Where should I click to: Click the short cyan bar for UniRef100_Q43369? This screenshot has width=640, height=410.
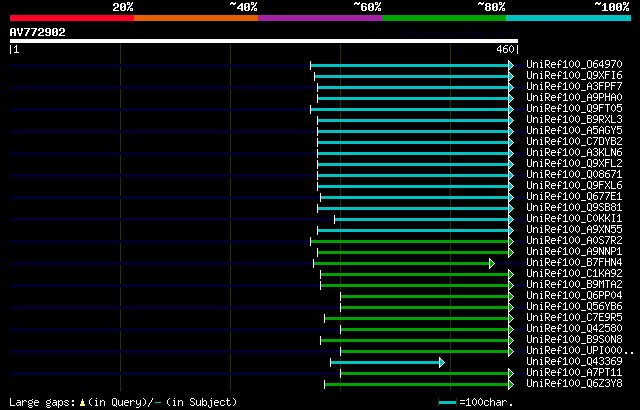coord(385,363)
